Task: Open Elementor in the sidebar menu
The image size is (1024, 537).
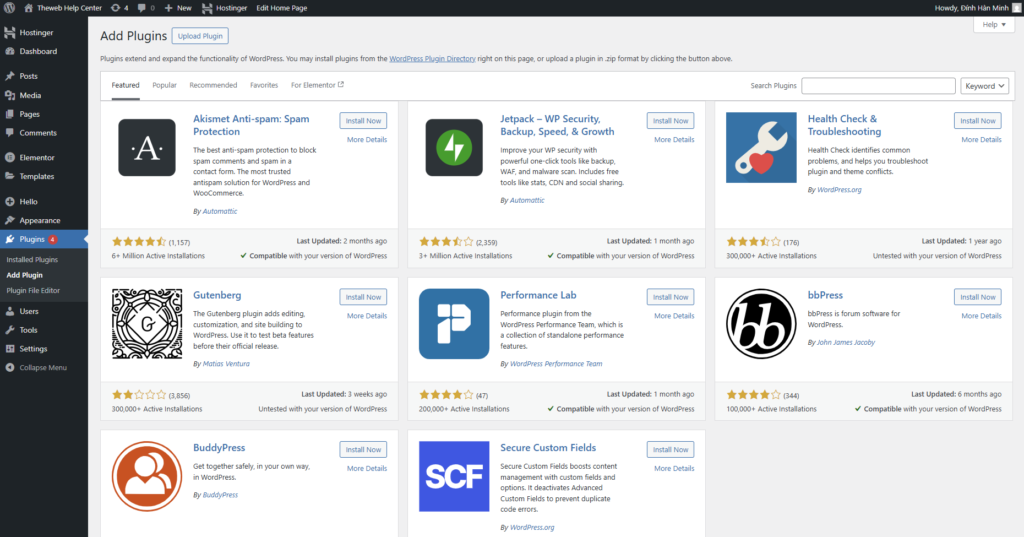Action: [x=37, y=158]
